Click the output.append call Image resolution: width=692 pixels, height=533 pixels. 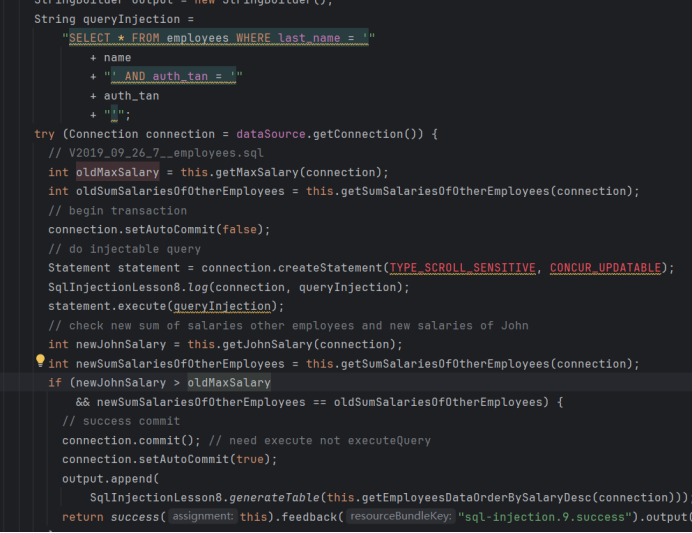pos(97,478)
